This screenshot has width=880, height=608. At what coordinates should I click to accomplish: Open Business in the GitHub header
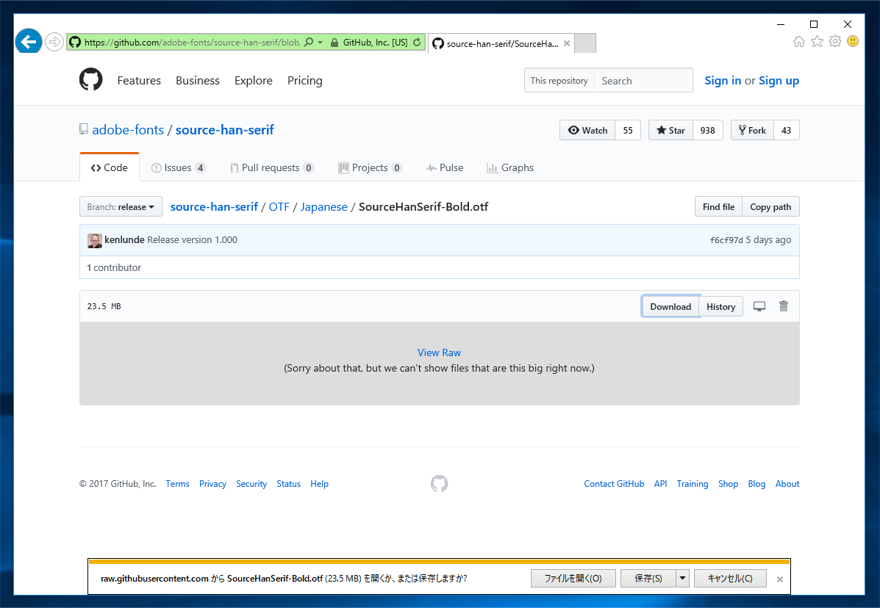point(198,80)
